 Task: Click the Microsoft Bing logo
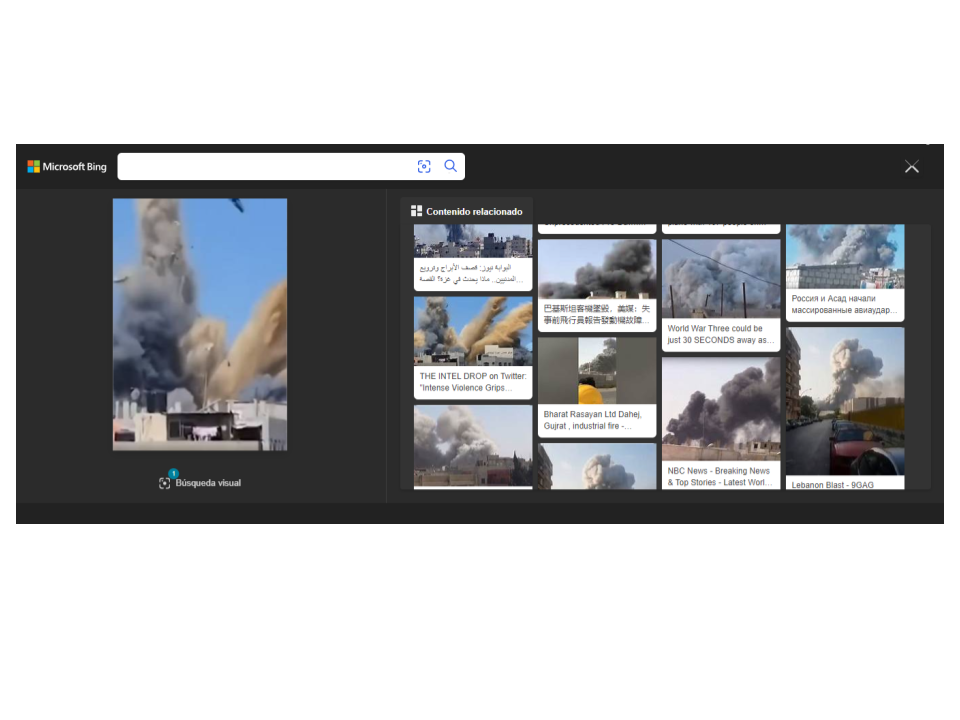(x=67, y=167)
